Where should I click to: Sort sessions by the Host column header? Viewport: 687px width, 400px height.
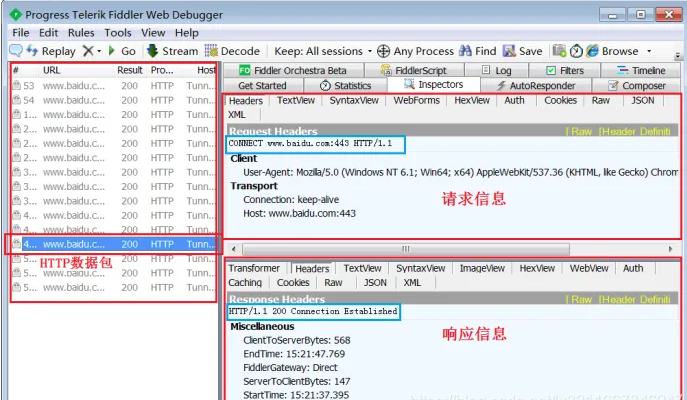click(206, 70)
